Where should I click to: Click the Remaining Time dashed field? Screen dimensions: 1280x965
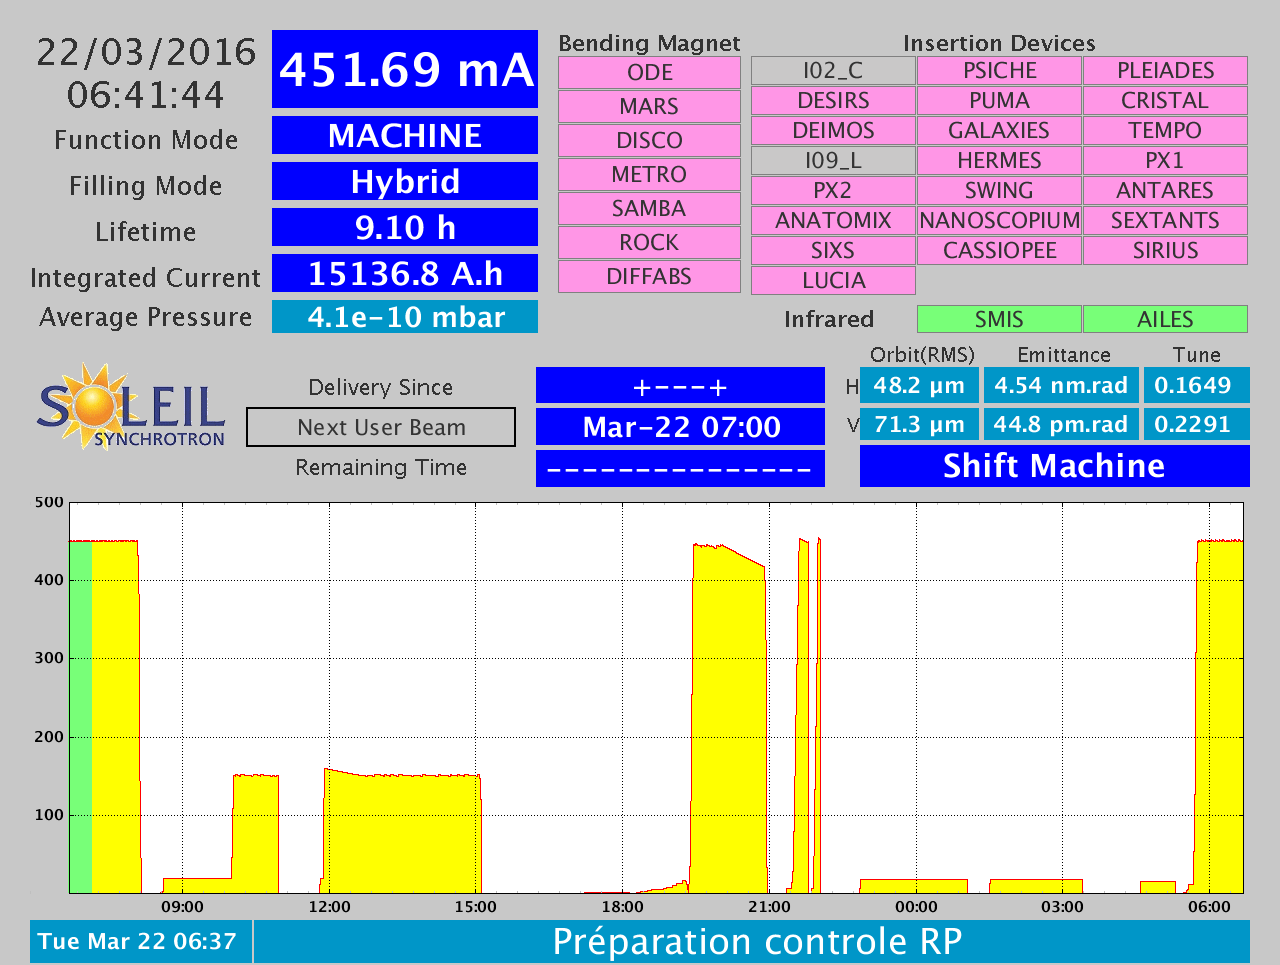[x=680, y=468]
